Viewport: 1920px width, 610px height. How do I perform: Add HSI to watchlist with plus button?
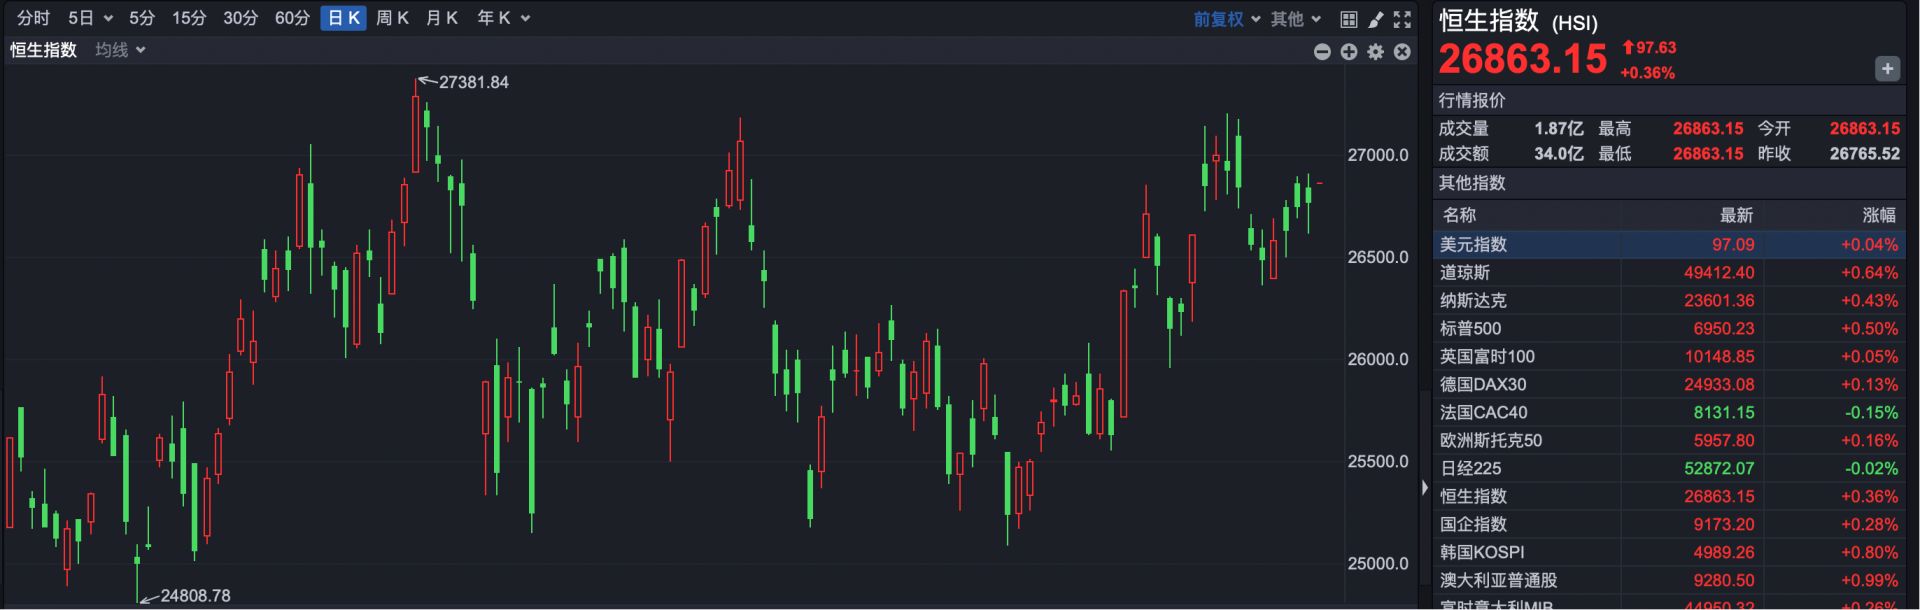(1887, 69)
